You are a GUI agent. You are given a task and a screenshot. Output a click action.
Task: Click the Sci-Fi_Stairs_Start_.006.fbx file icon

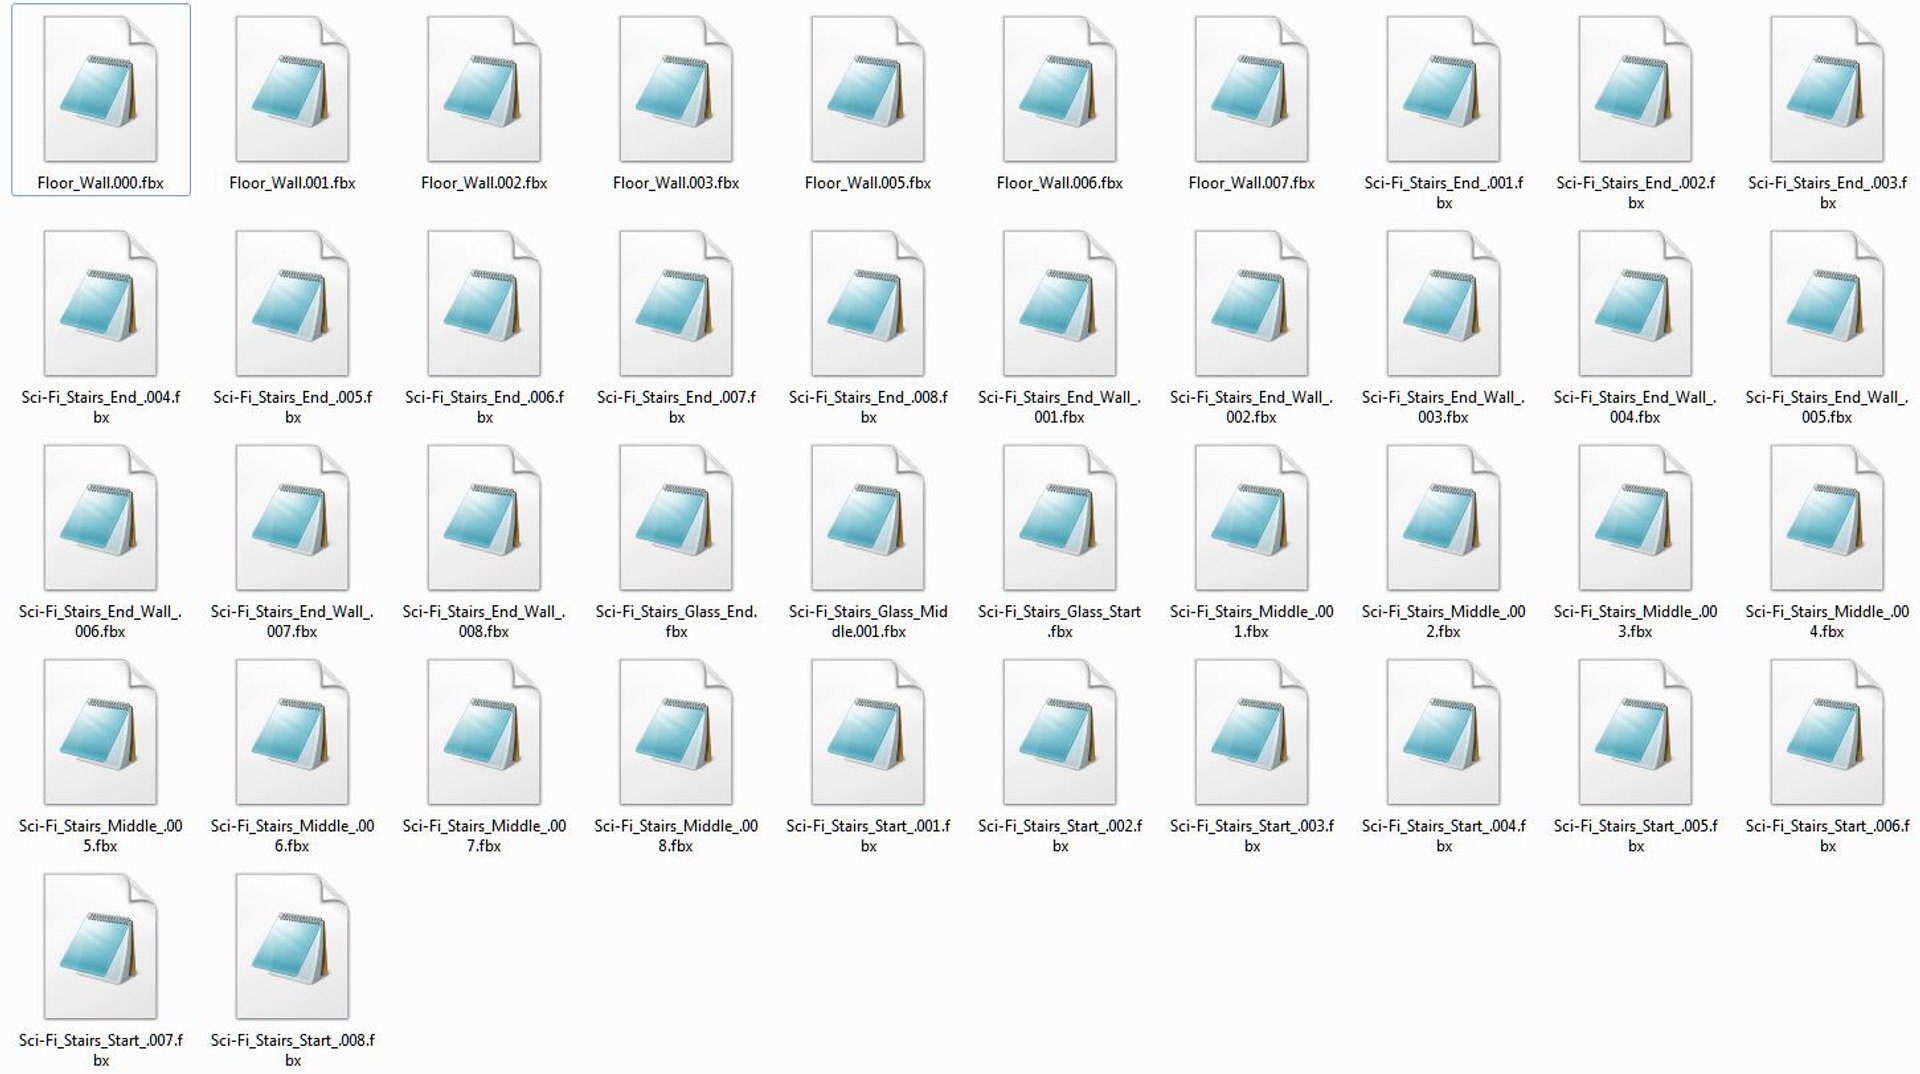click(x=1828, y=732)
